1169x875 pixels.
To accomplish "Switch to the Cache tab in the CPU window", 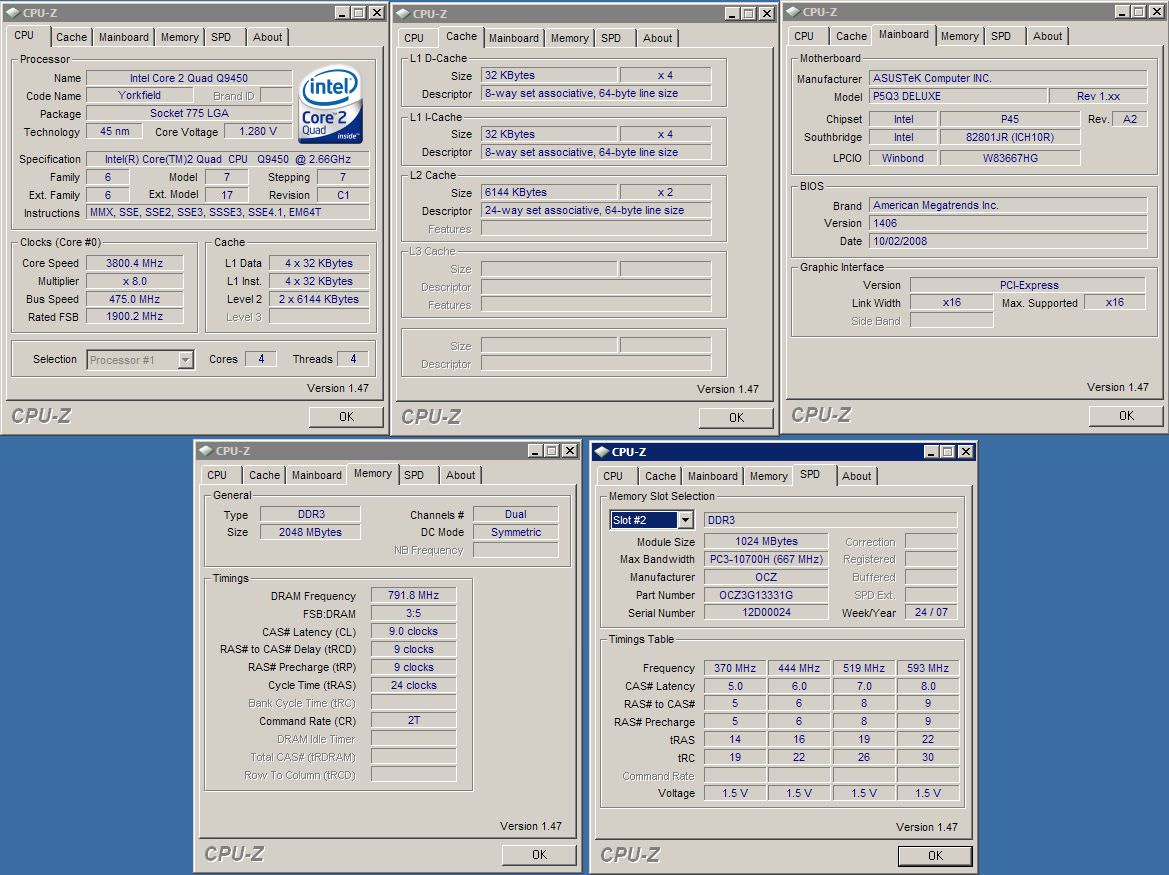I will (x=72, y=37).
